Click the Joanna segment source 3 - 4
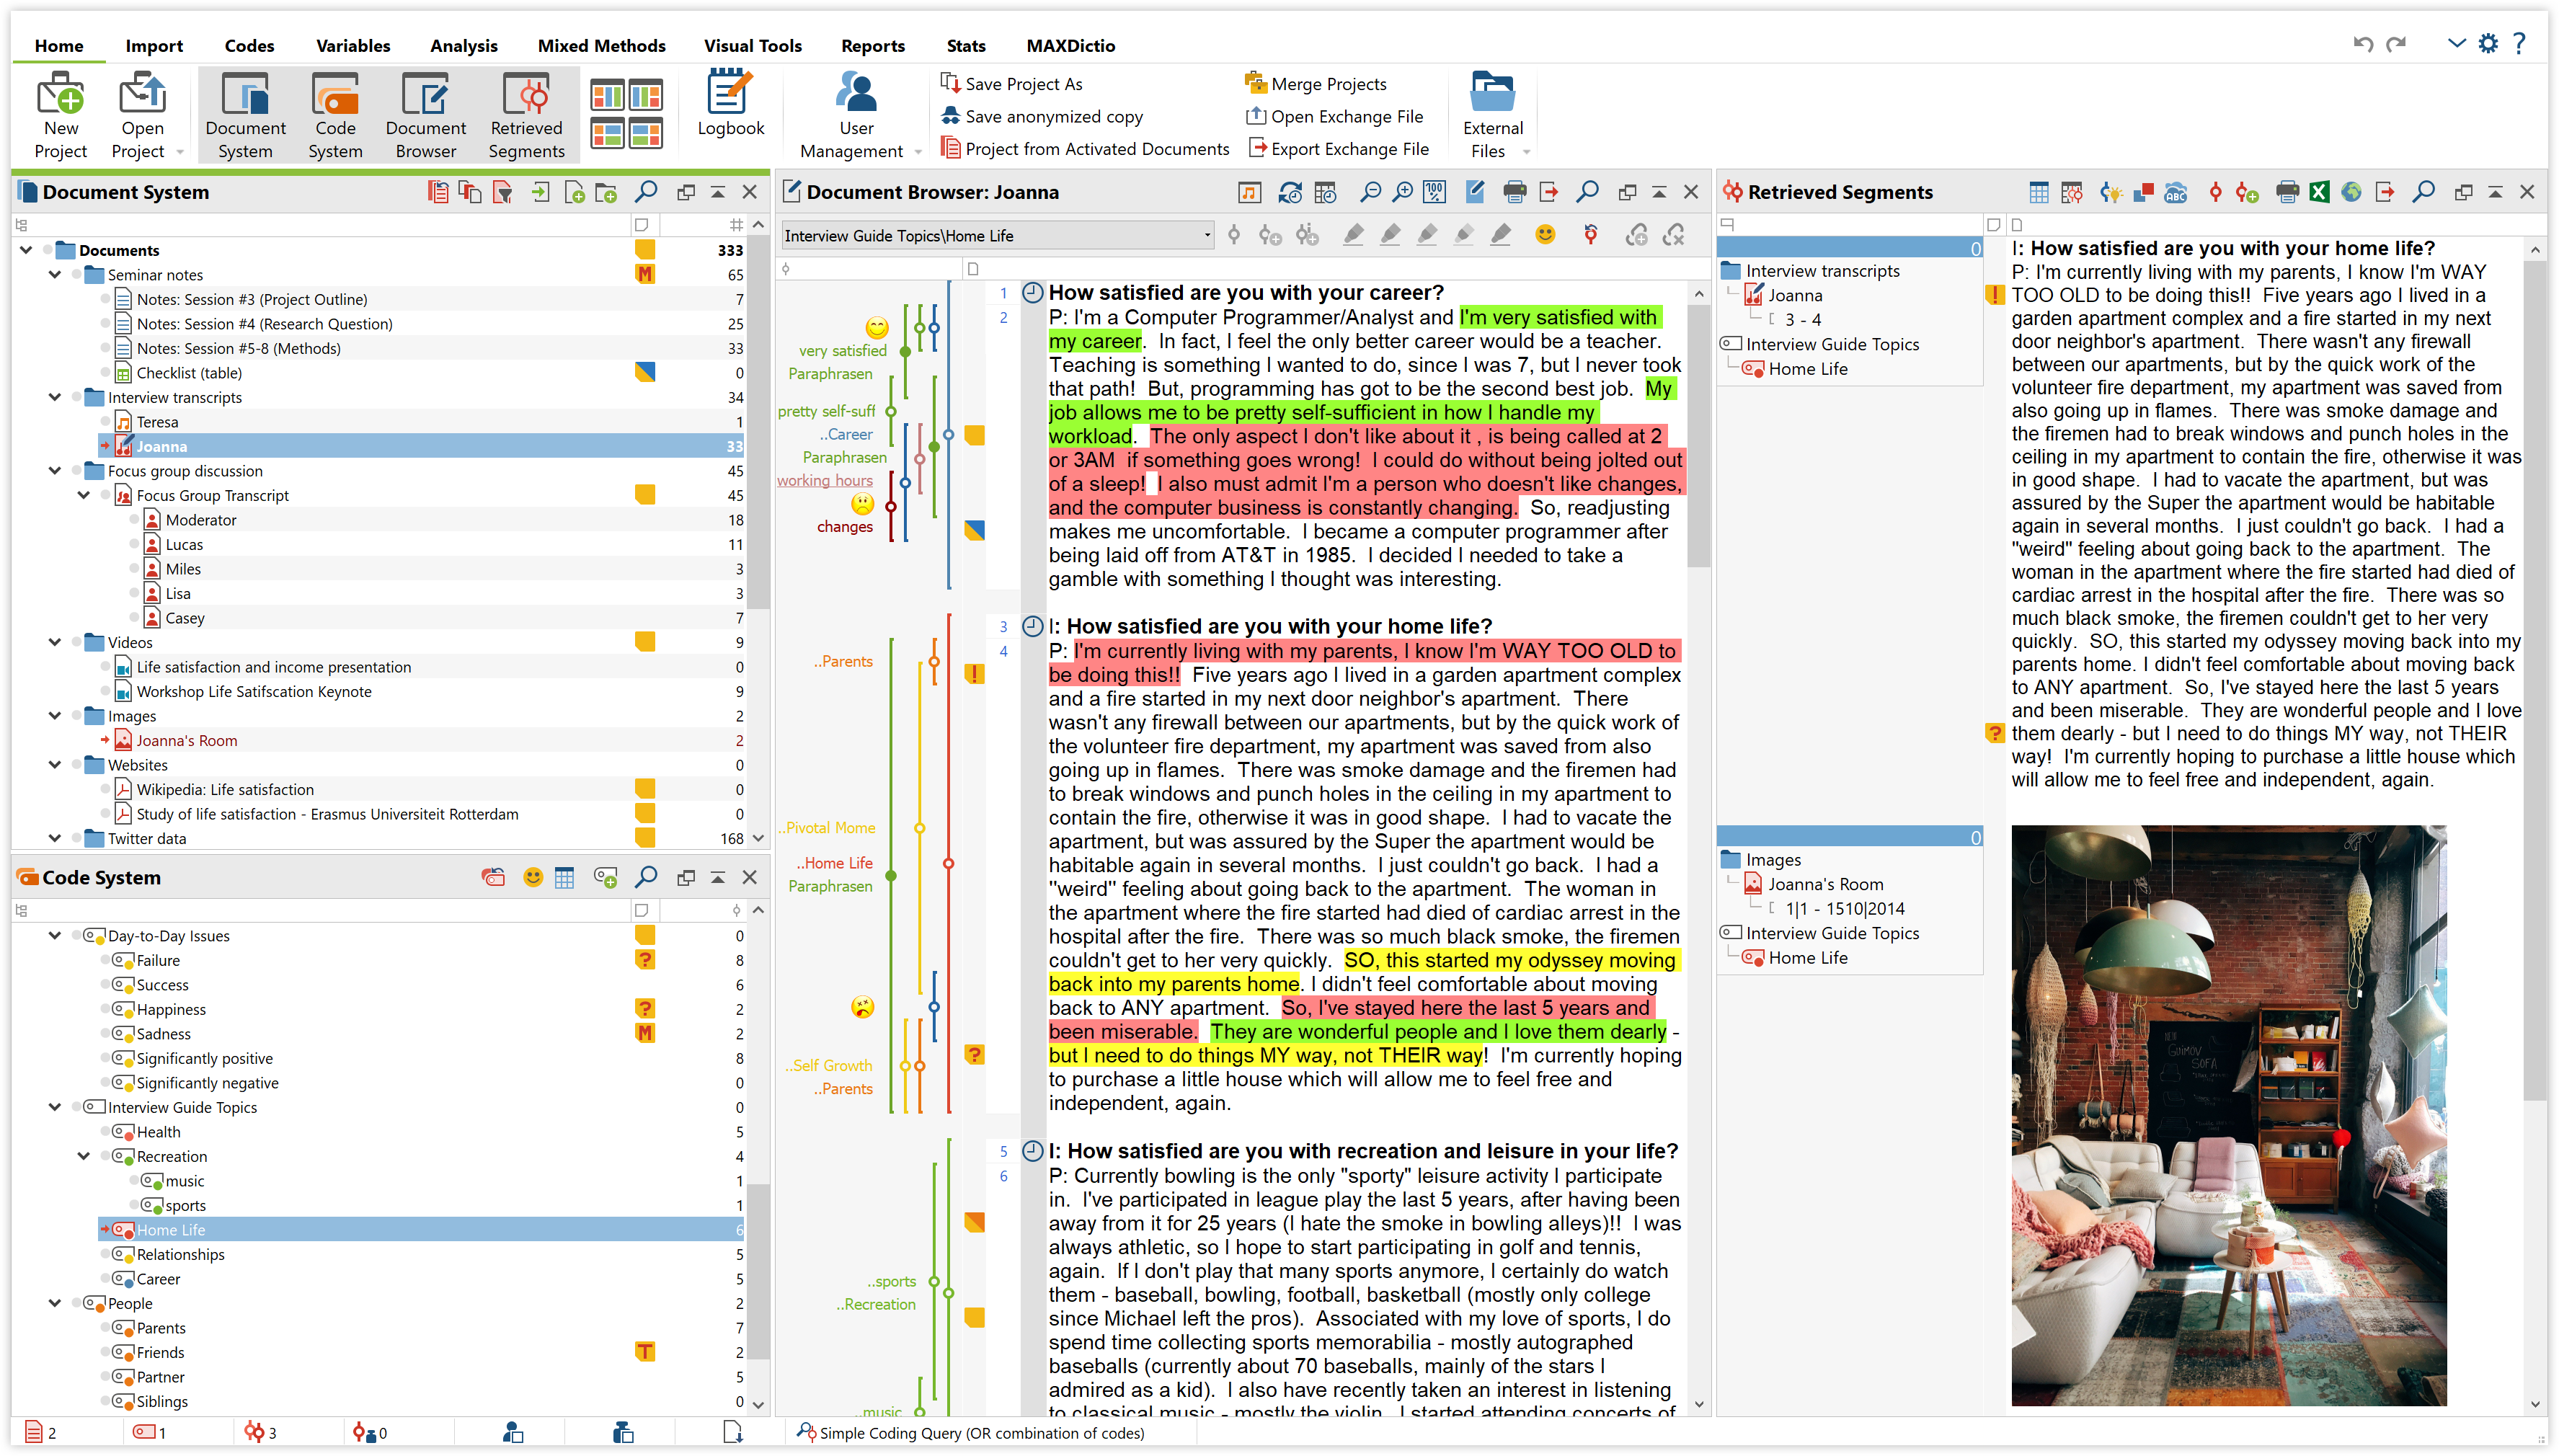 1803,320
